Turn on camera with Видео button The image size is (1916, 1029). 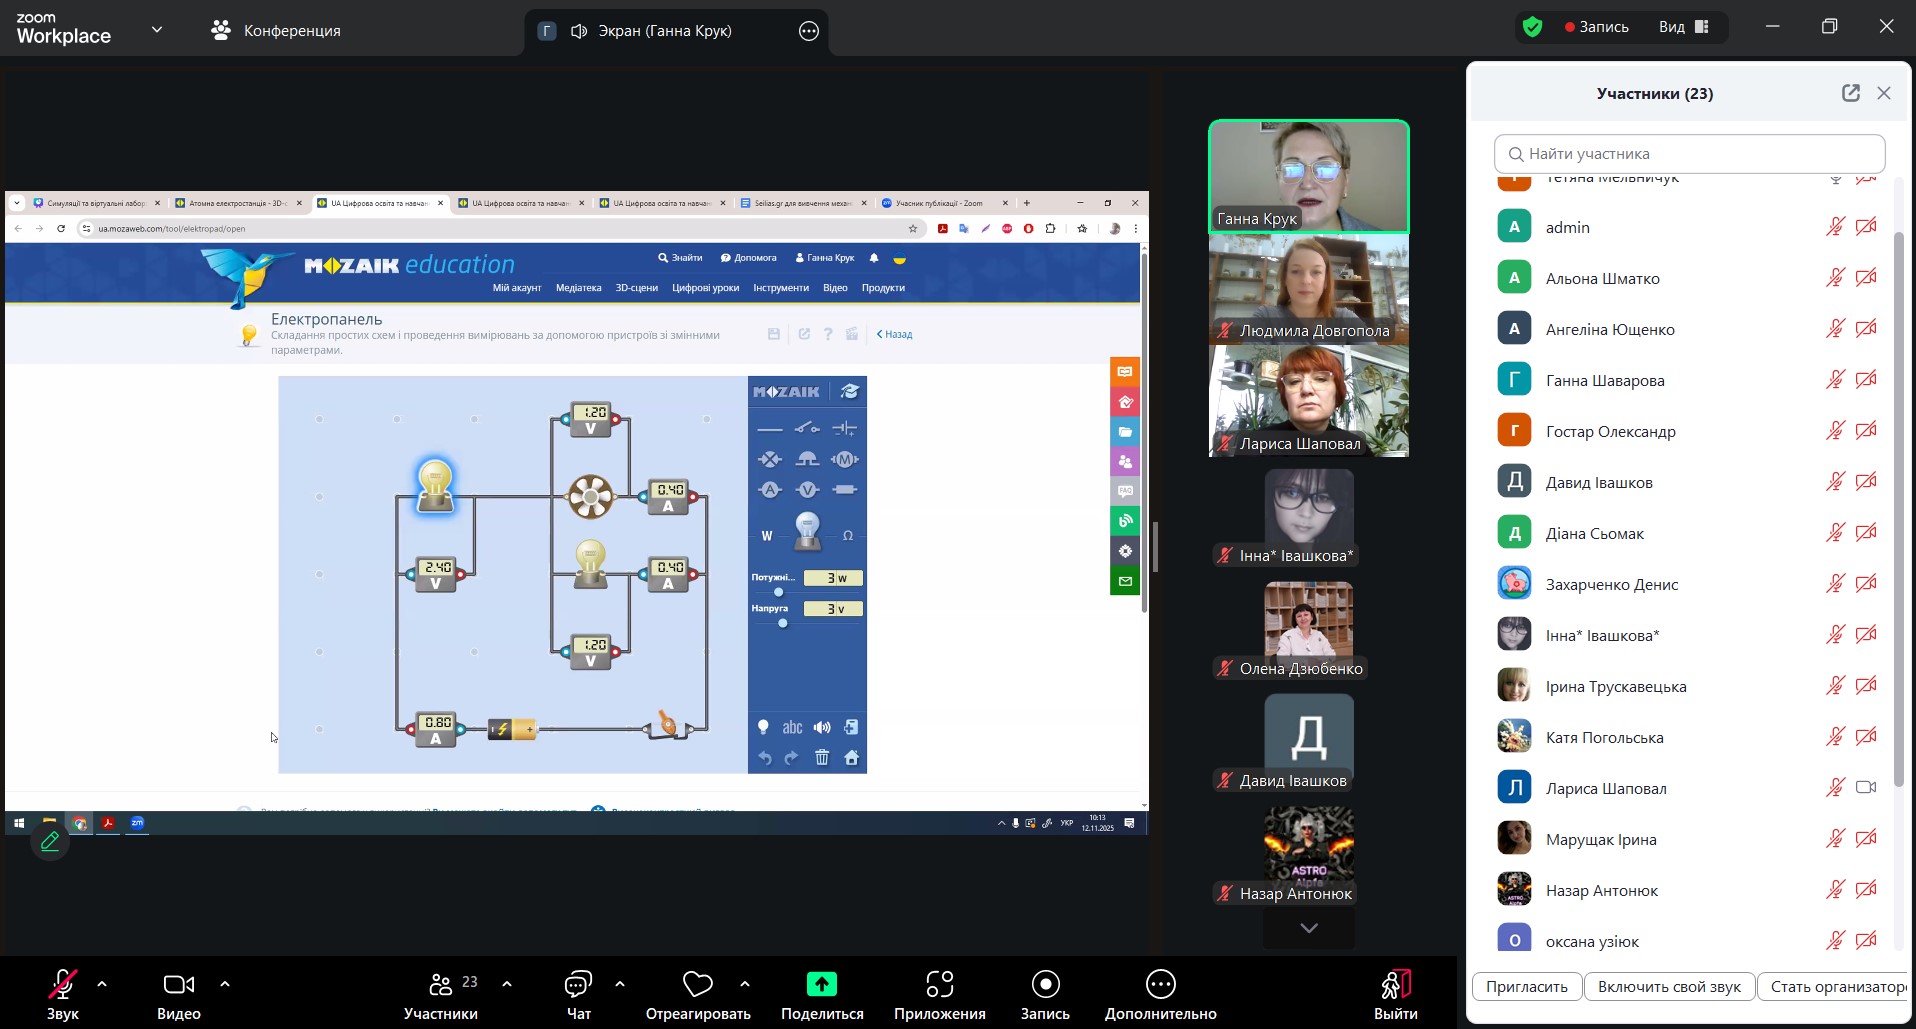(x=178, y=985)
